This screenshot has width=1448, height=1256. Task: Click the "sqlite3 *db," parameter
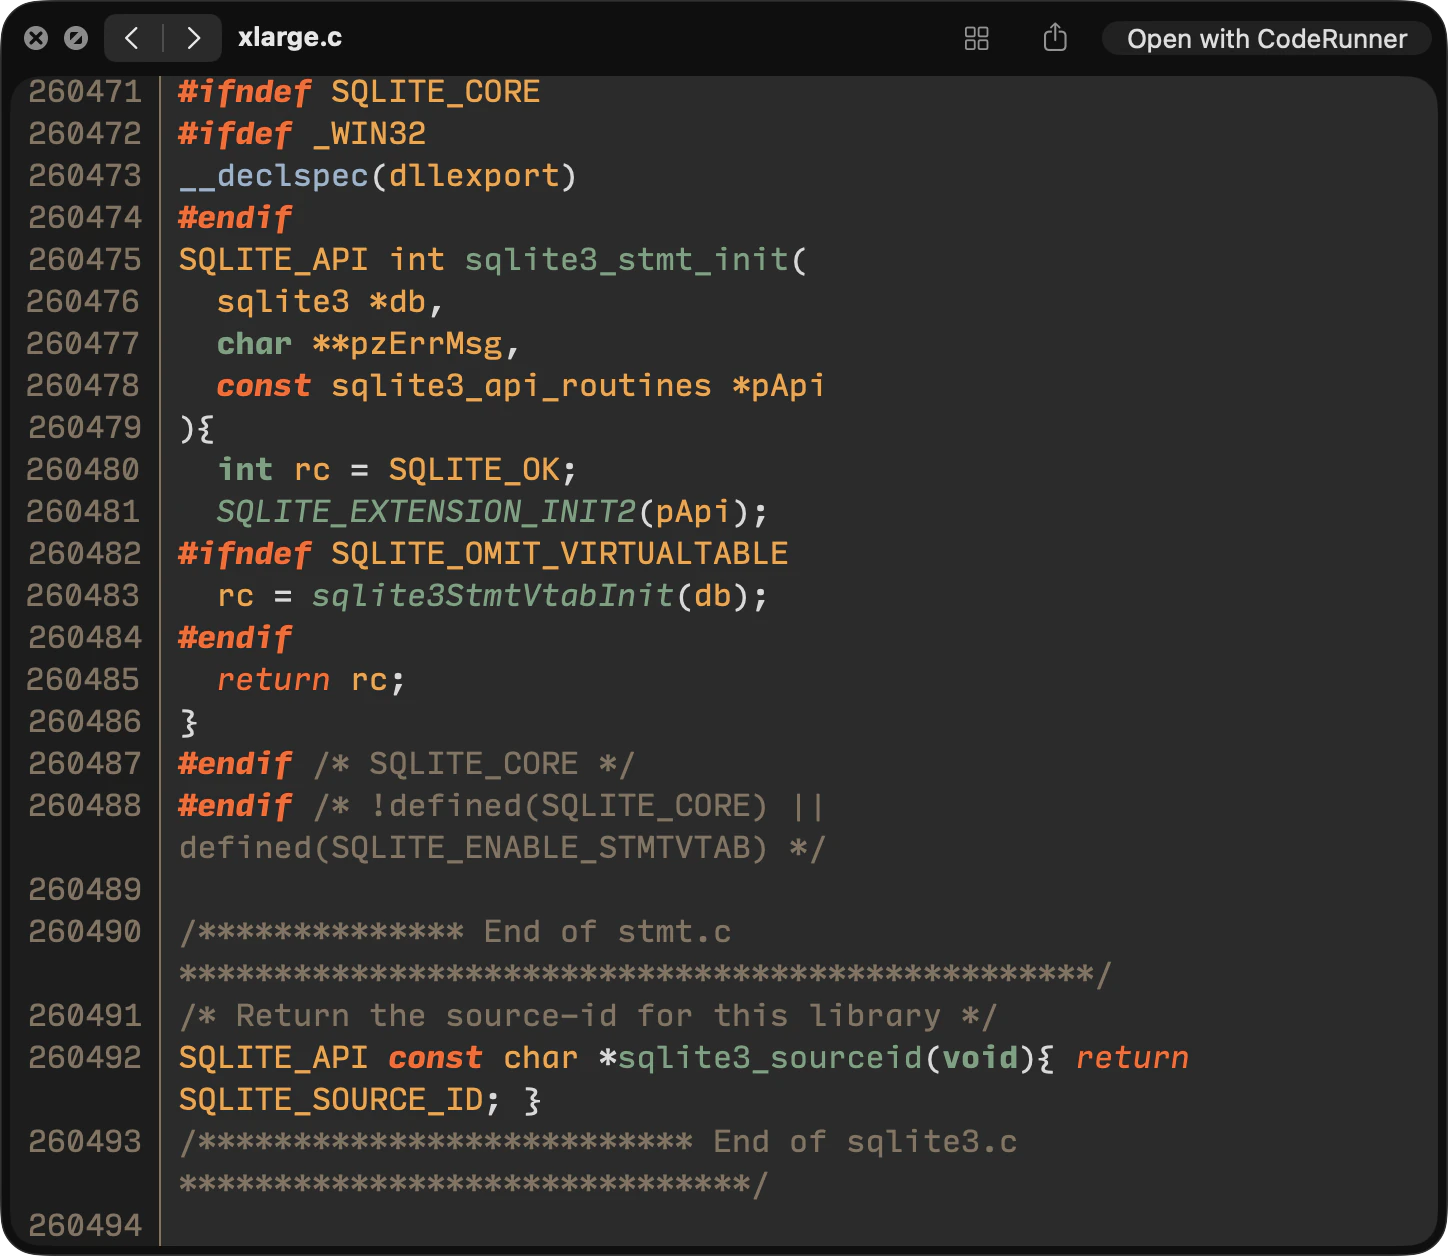[x=330, y=302]
